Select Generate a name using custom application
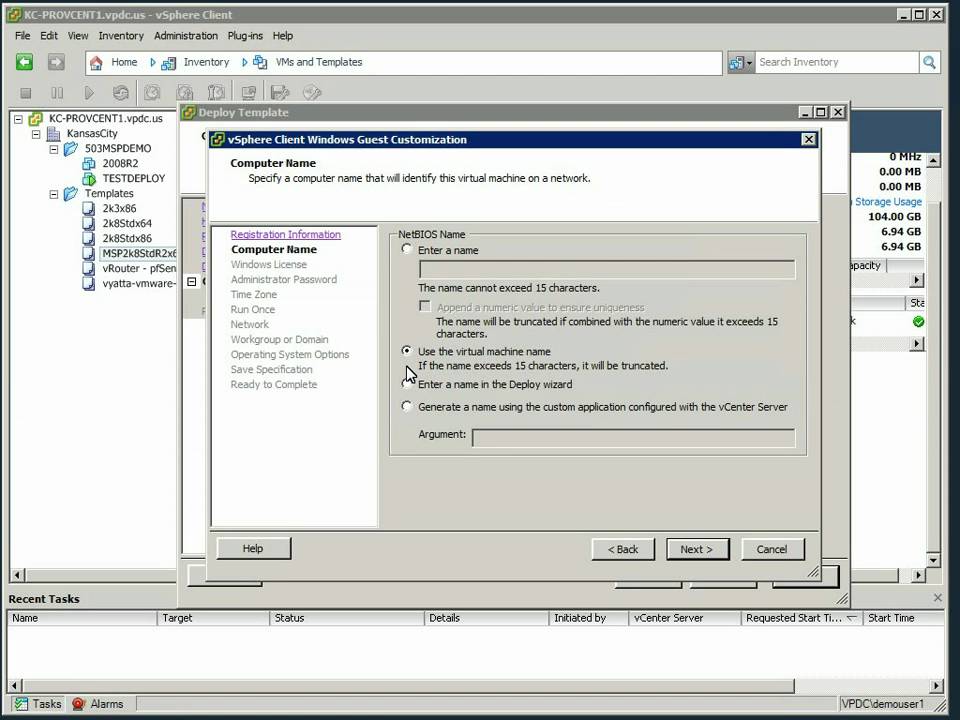 407,406
